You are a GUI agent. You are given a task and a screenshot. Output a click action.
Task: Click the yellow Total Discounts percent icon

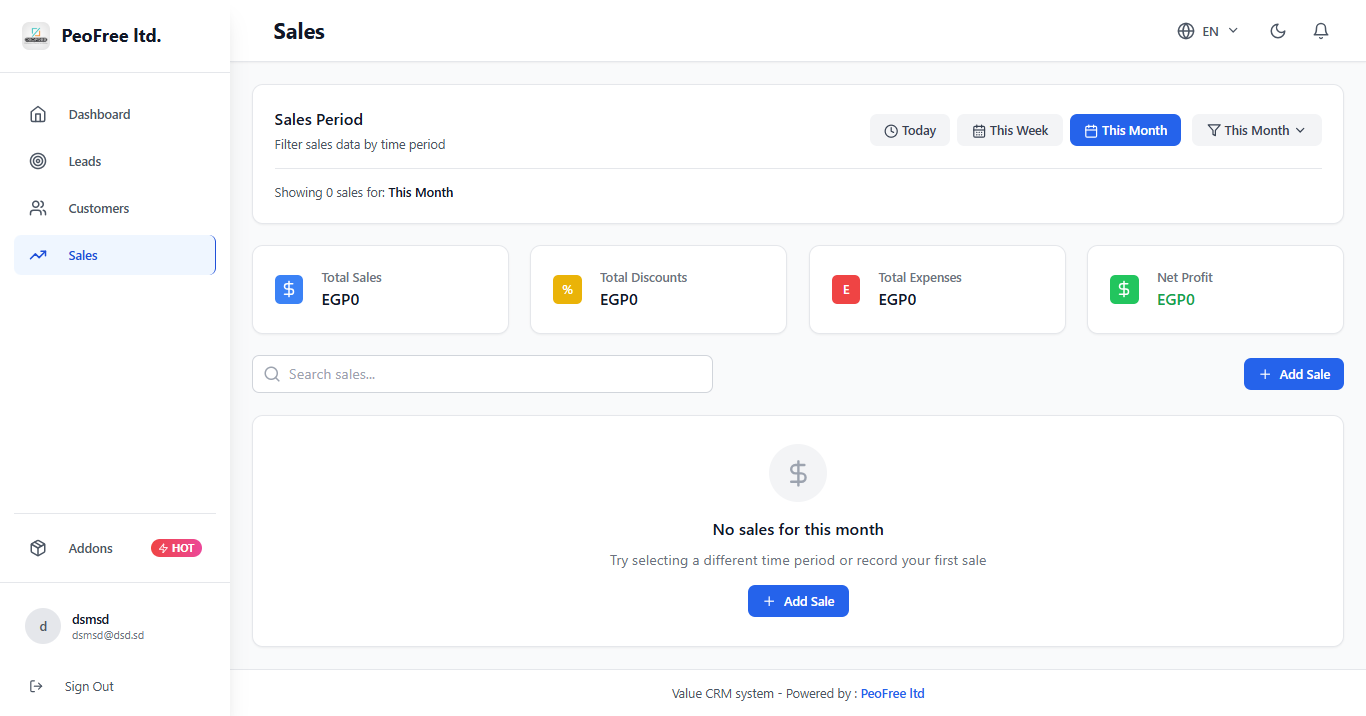[x=567, y=289]
